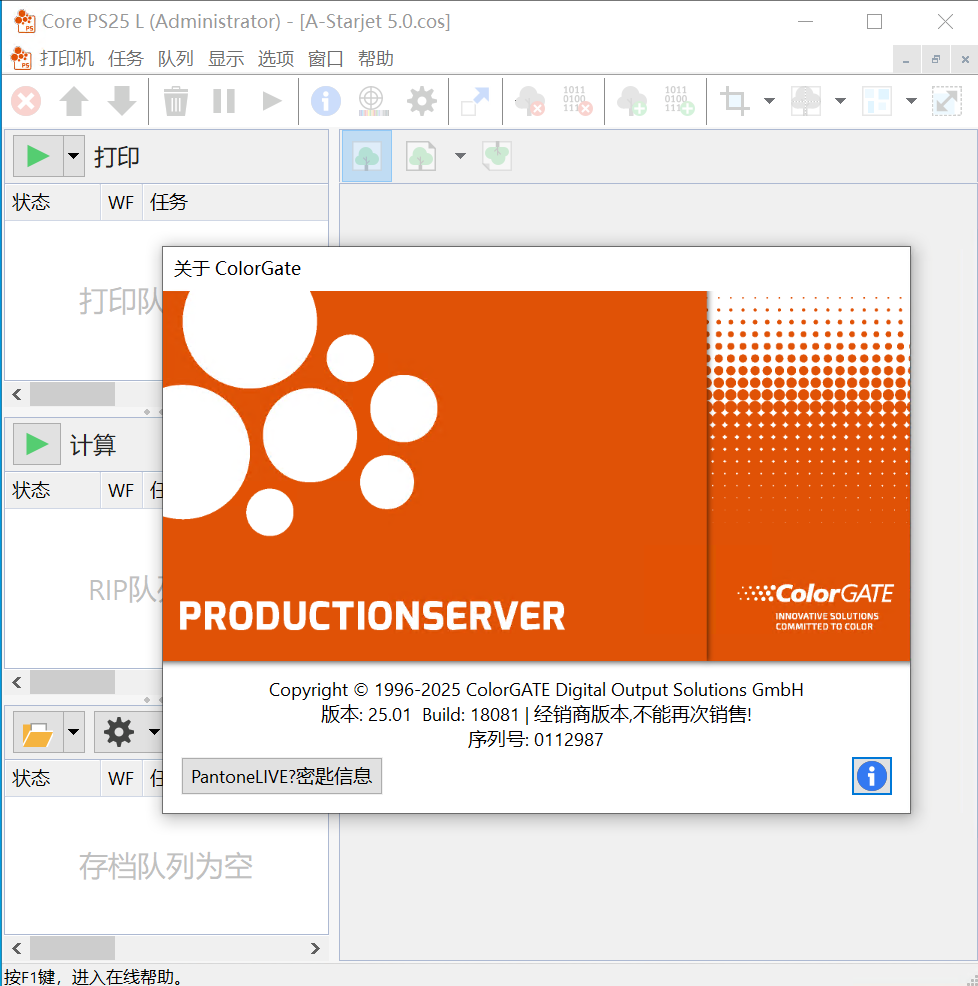Click the binary data with green plus icon
This screenshot has width=978, height=986.
[679, 101]
